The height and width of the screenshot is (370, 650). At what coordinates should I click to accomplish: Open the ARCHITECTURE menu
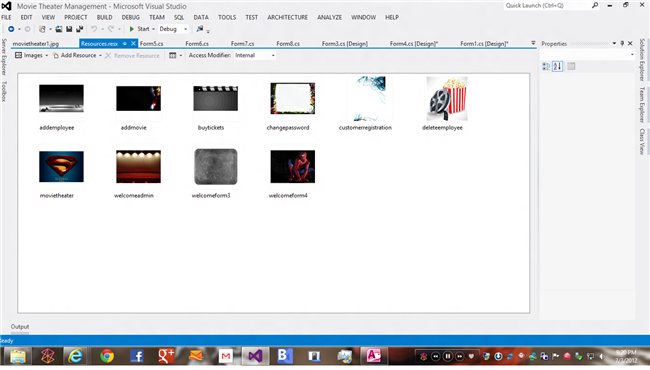(x=287, y=17)
